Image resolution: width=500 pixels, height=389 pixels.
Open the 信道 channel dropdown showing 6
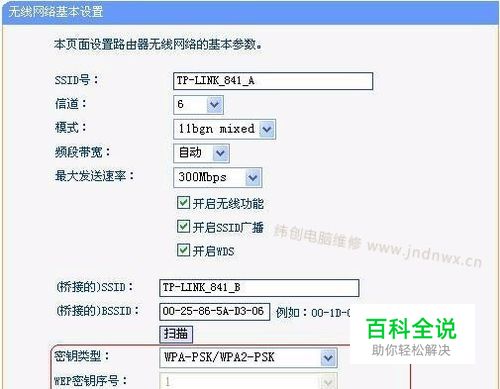[x=198, y=105]
